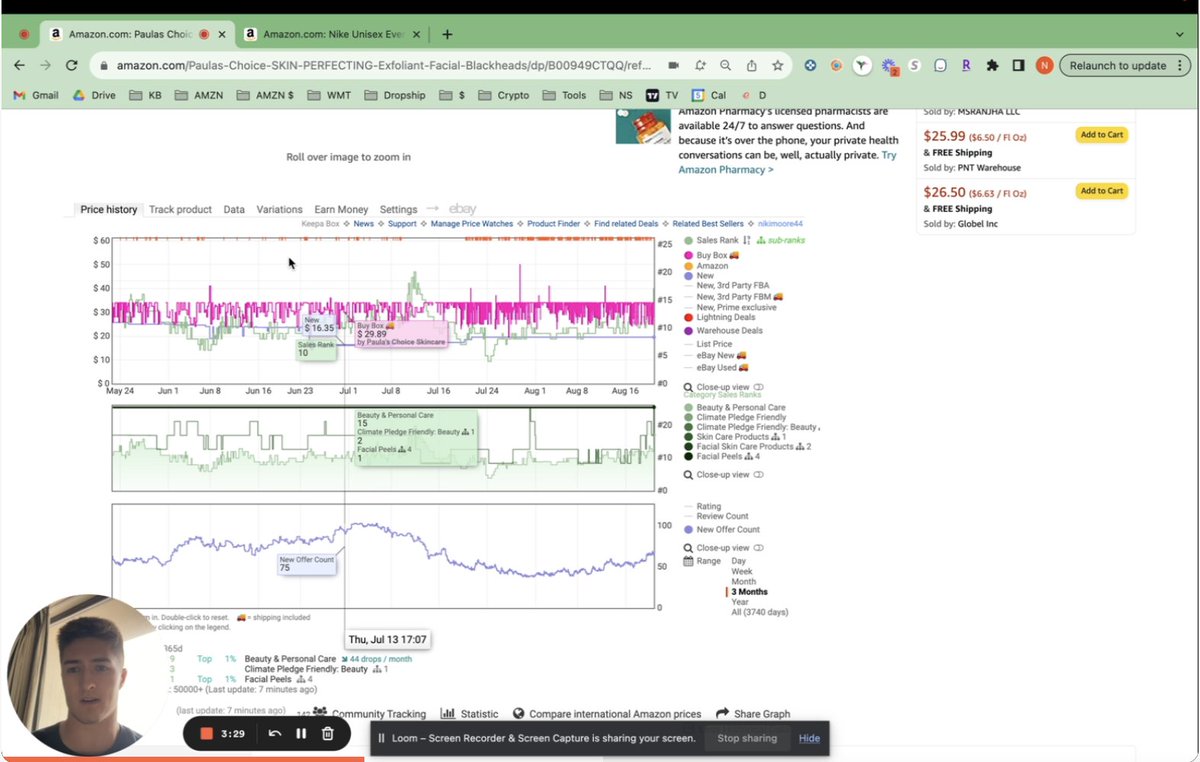Screen dimensions: 1200x762
Task: Reload the Amazon page
Action: coord(72,65)
